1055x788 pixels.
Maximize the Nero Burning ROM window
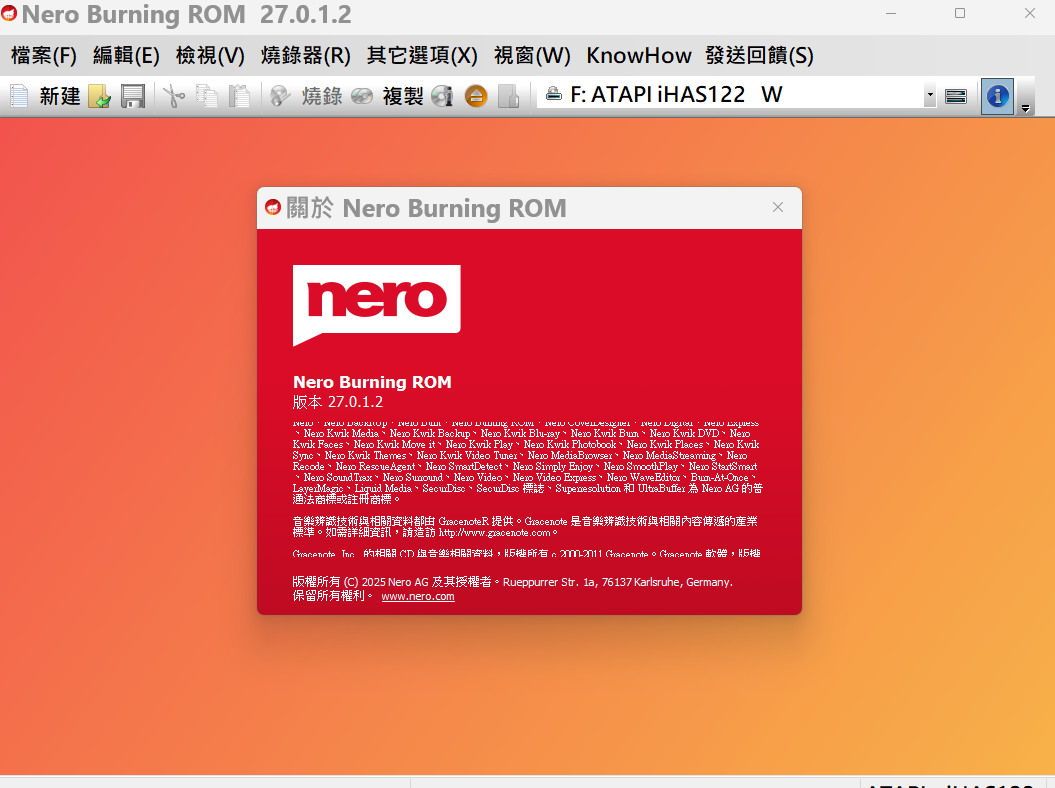click(960, 13)
